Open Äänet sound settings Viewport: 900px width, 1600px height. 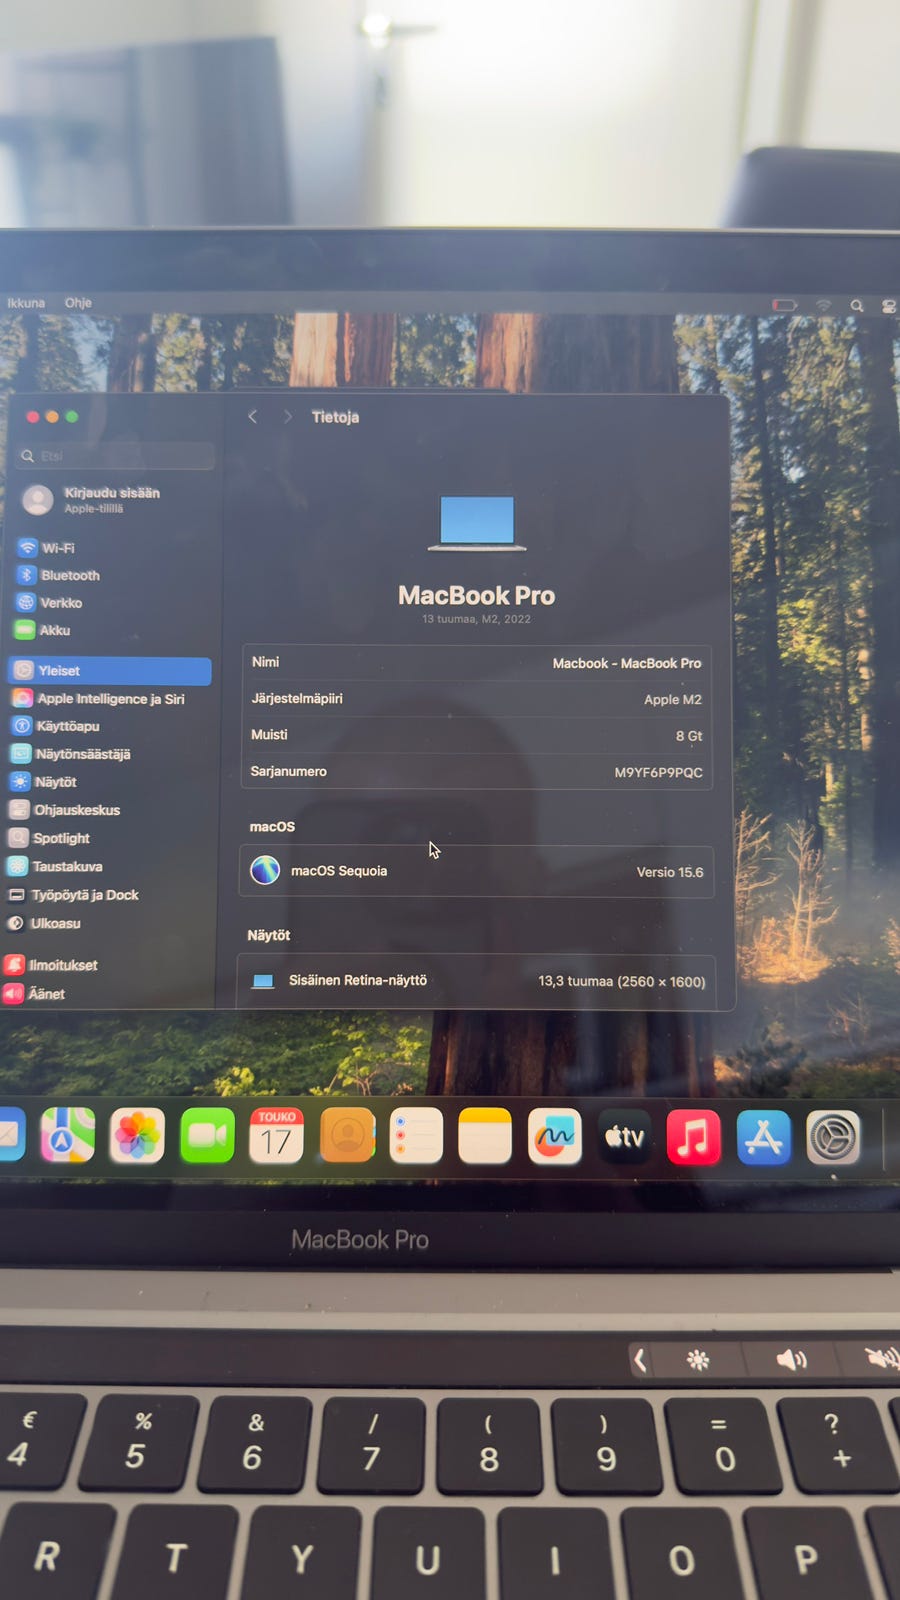click(x=34, y=994)
